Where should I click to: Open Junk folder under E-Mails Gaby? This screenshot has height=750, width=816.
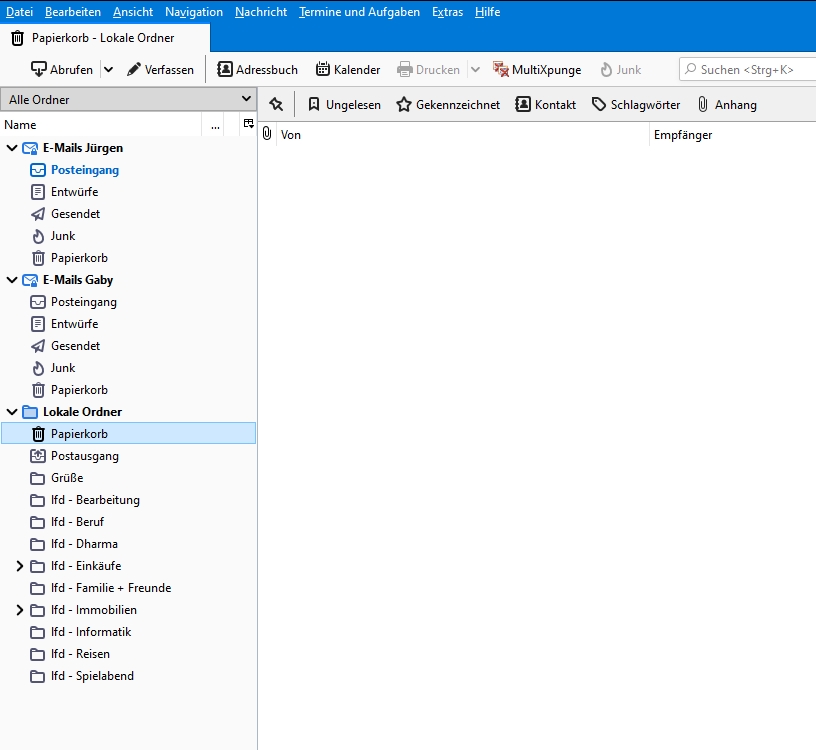click(x=128, y=368)
